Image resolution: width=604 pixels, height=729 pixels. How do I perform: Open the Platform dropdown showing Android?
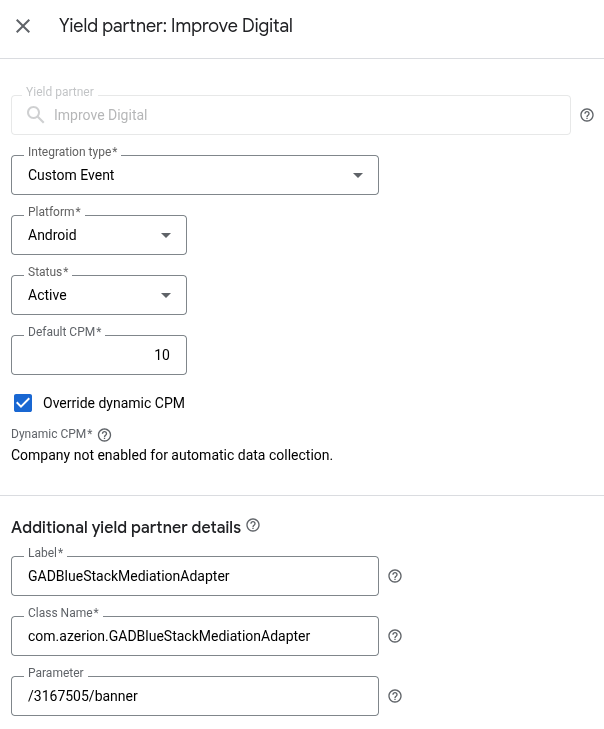(x=99, y=235)
